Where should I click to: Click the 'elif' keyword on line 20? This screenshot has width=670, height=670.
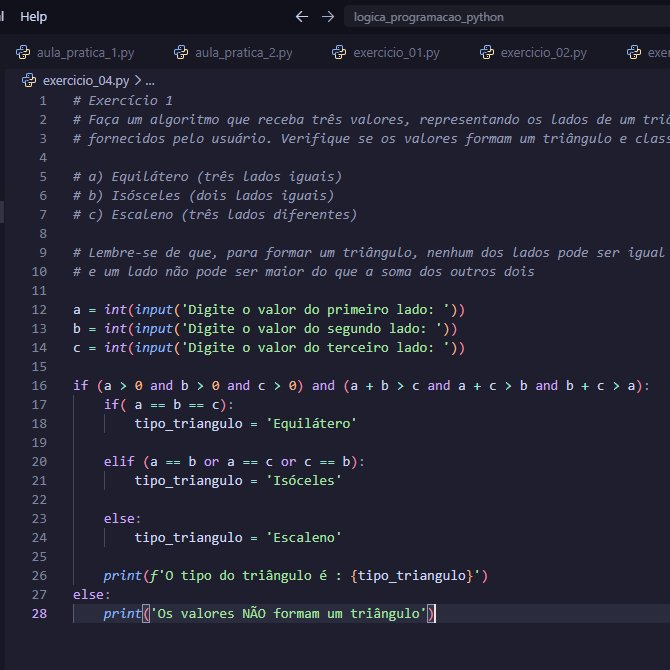click(x=119, y=461)
